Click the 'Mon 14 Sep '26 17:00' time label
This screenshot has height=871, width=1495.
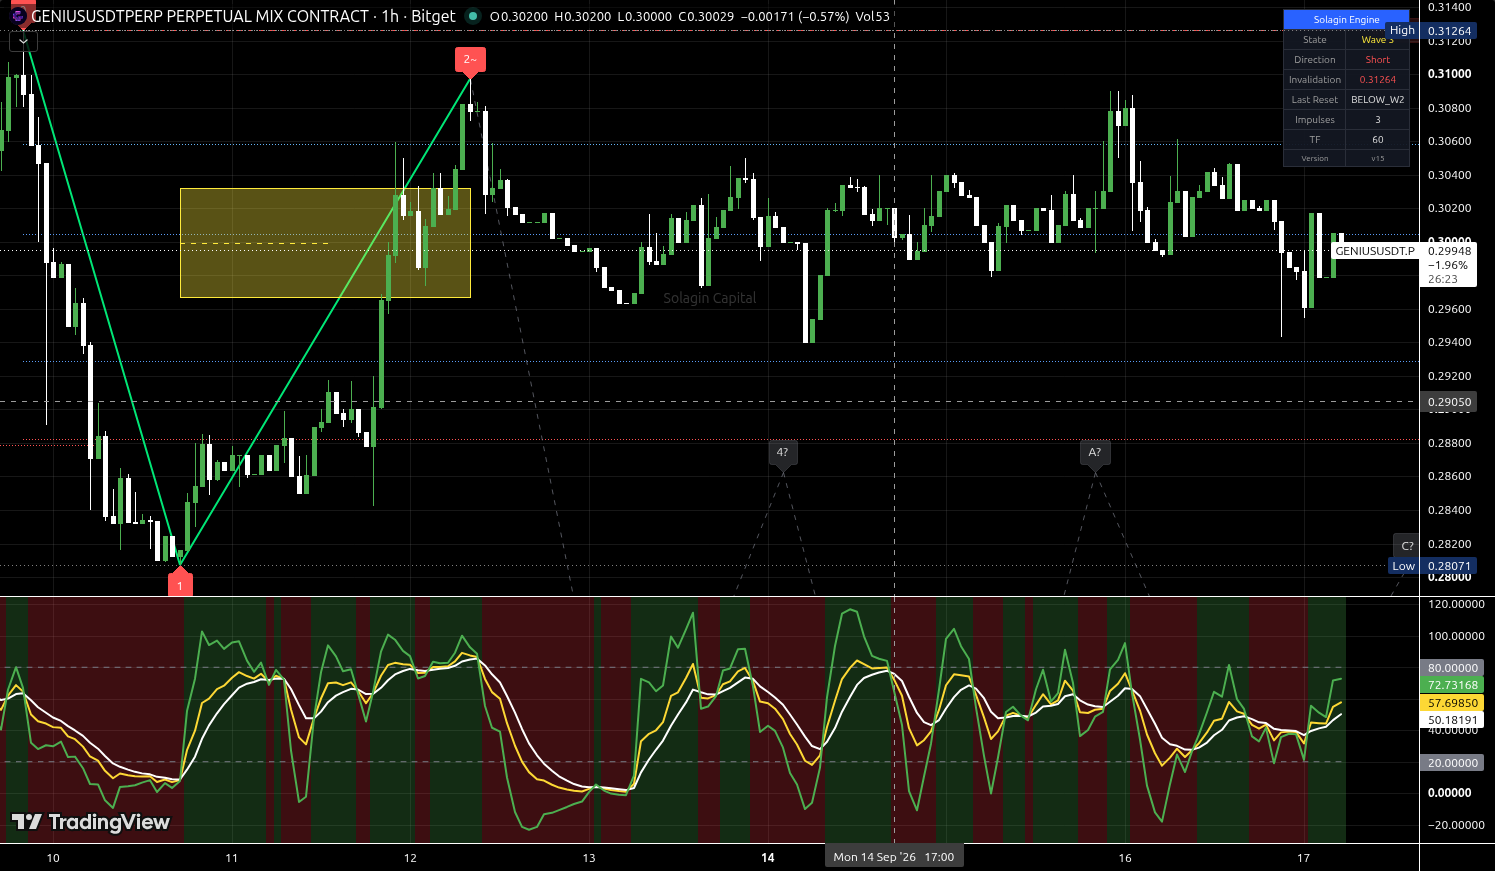tap(894, 857)
